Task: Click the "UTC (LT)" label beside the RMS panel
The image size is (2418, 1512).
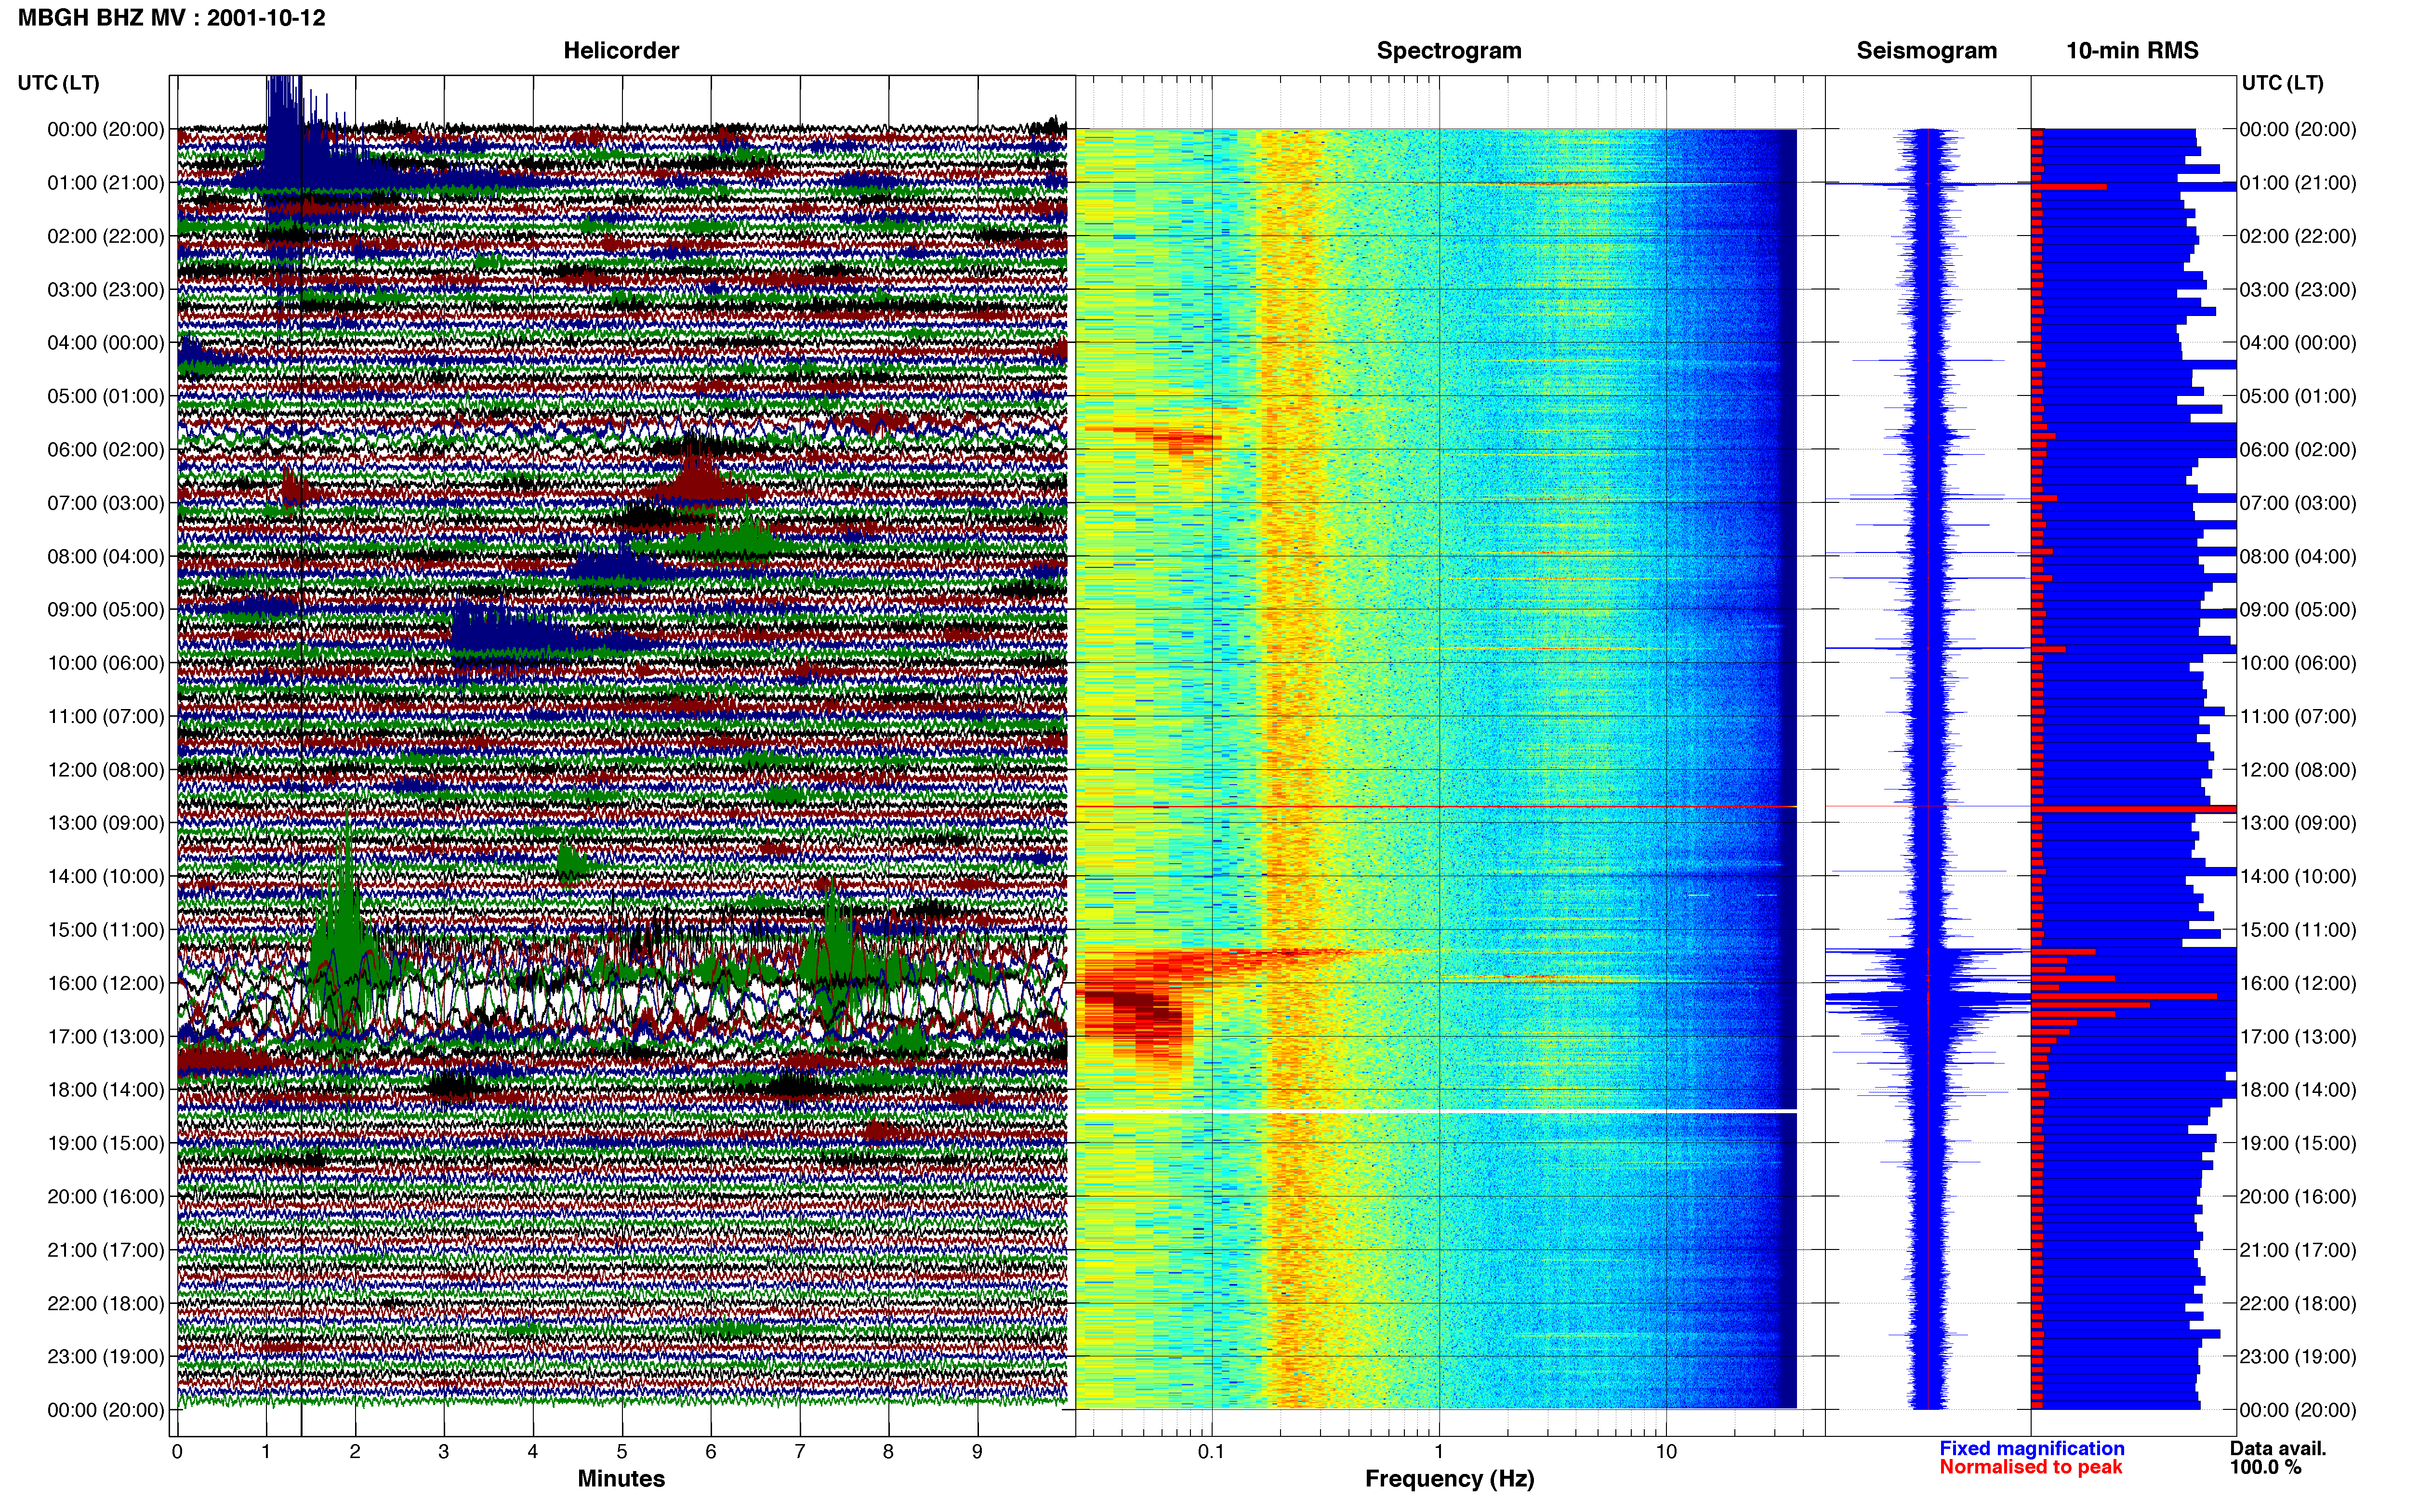Action: (2282, 83)
